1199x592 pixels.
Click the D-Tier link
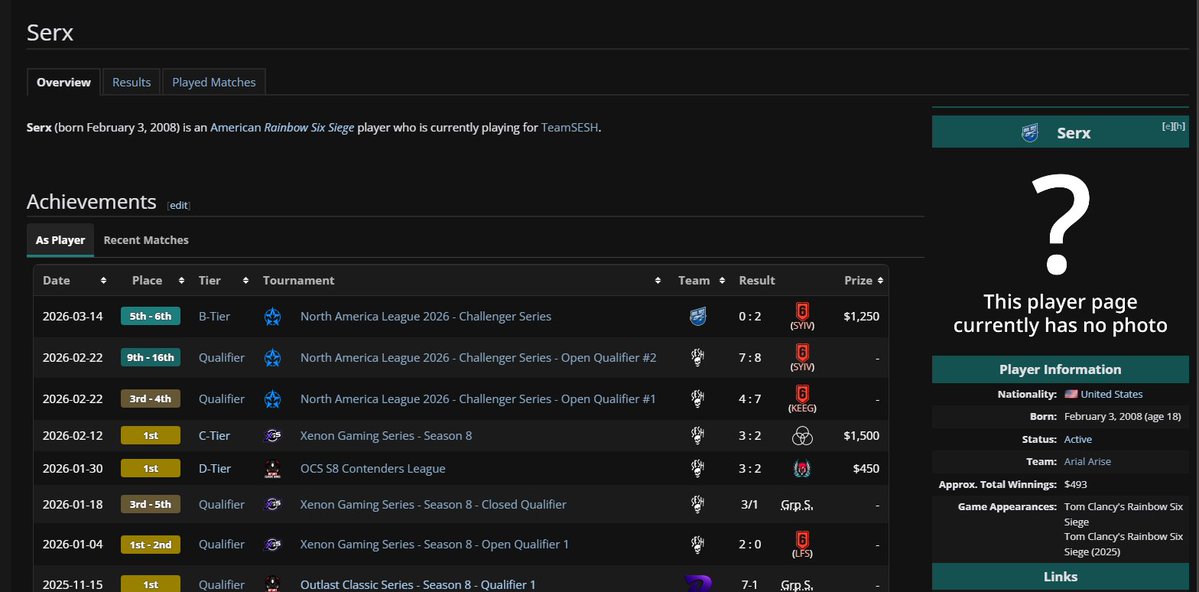(x=214, y=468)
